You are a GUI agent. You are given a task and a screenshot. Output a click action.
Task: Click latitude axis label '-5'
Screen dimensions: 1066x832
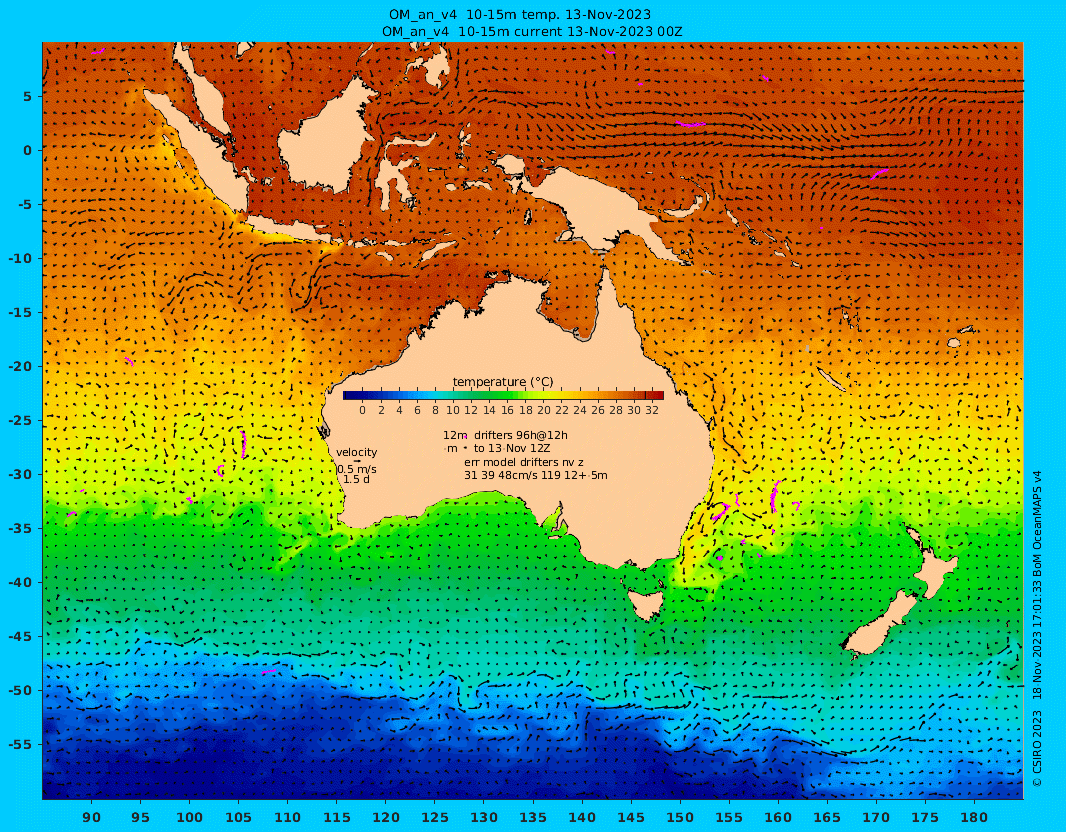[x=24, y=205]
